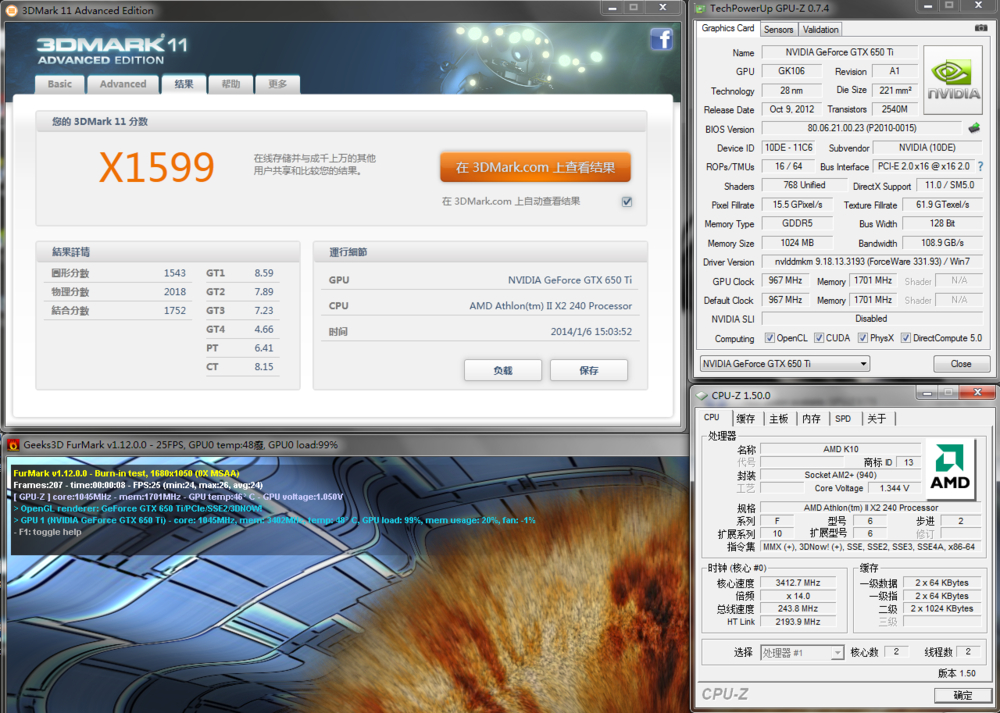Click the FurMark title bar icon

coord(13,445)
